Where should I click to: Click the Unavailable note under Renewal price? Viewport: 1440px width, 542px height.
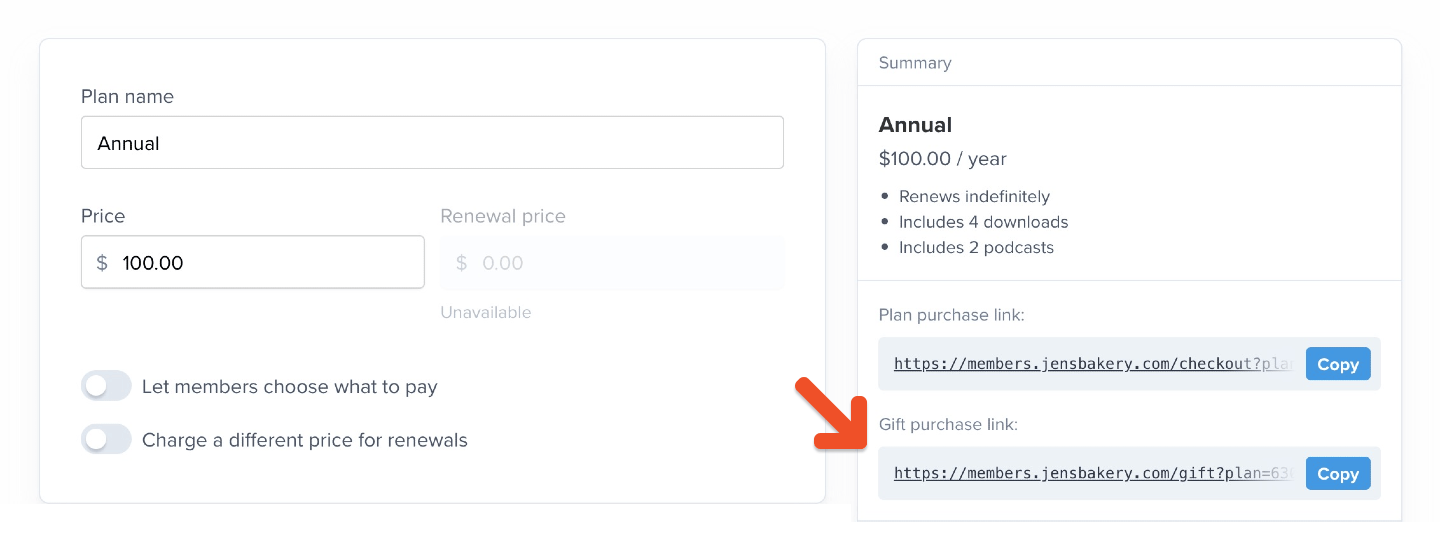485,312
